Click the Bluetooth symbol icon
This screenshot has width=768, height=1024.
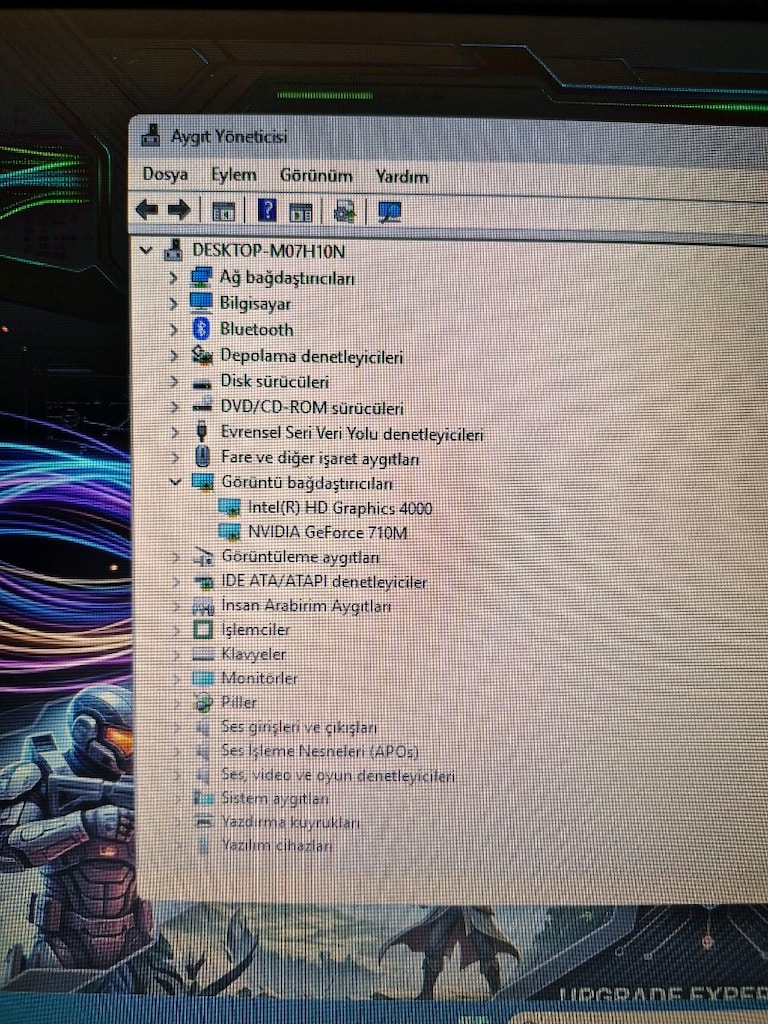(201, 328)
